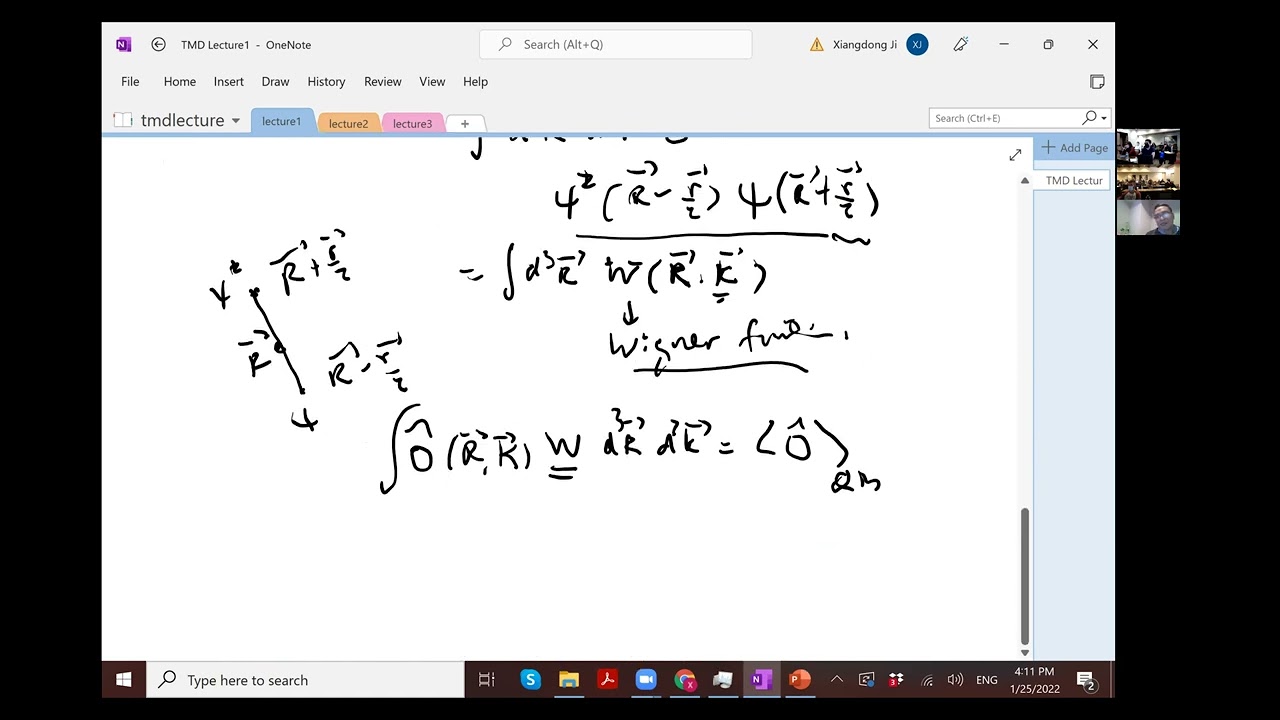Open the Draw ribbon tab
The image size is (1280, 720).
pos(275,81)
